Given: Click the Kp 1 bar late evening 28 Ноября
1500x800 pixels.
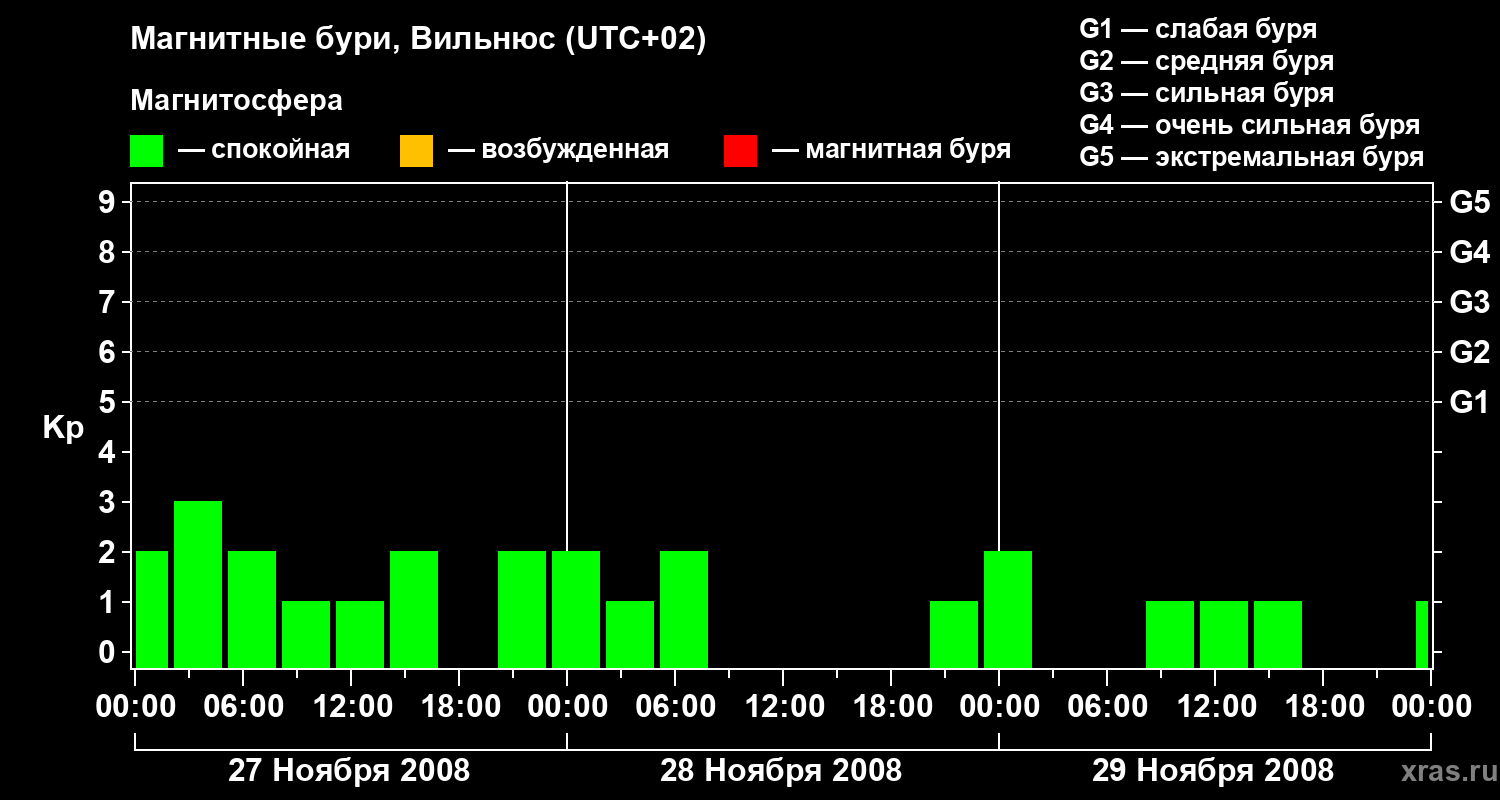Looking at the screenshot, I should point(954,634).
